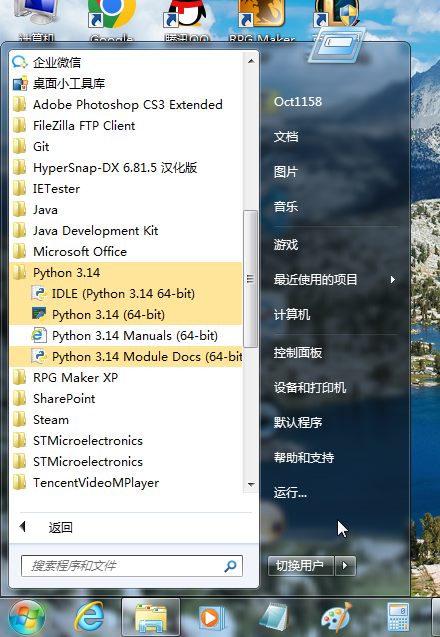Open 设备和打印机

click(310, 388)
